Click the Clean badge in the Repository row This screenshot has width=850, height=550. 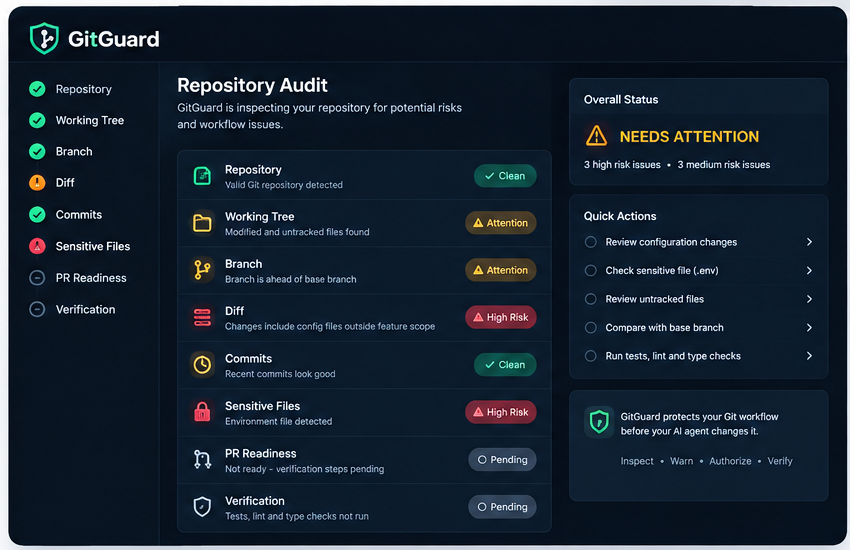505,176
